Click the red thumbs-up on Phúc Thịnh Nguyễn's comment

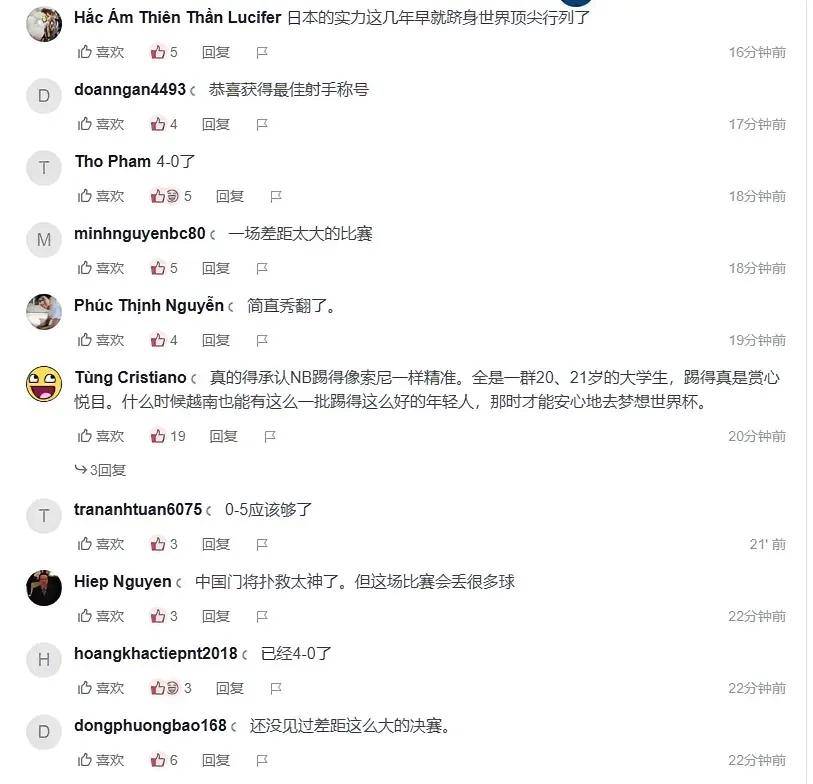158,341
